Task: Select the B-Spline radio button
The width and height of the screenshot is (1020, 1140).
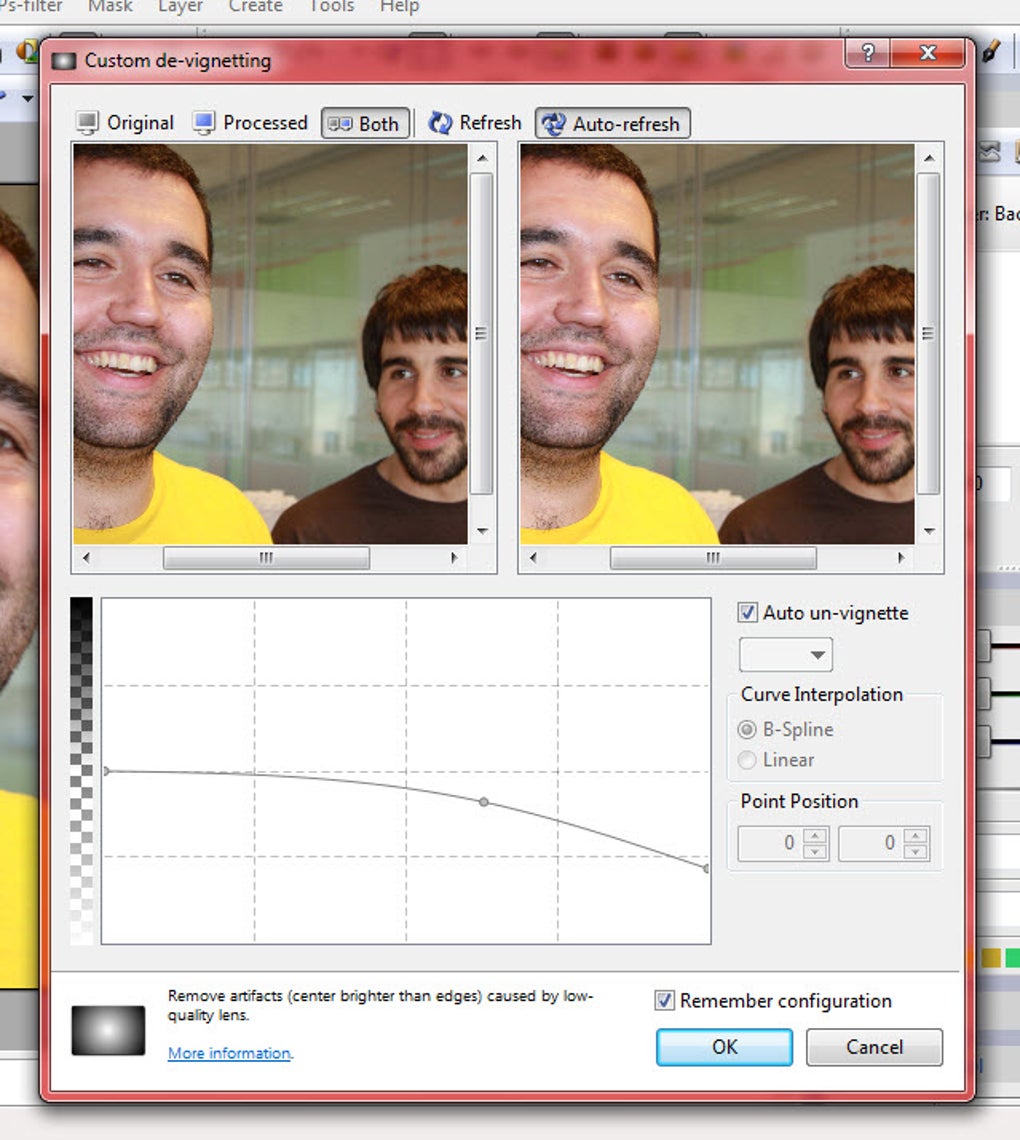Action: coord(747,729)
